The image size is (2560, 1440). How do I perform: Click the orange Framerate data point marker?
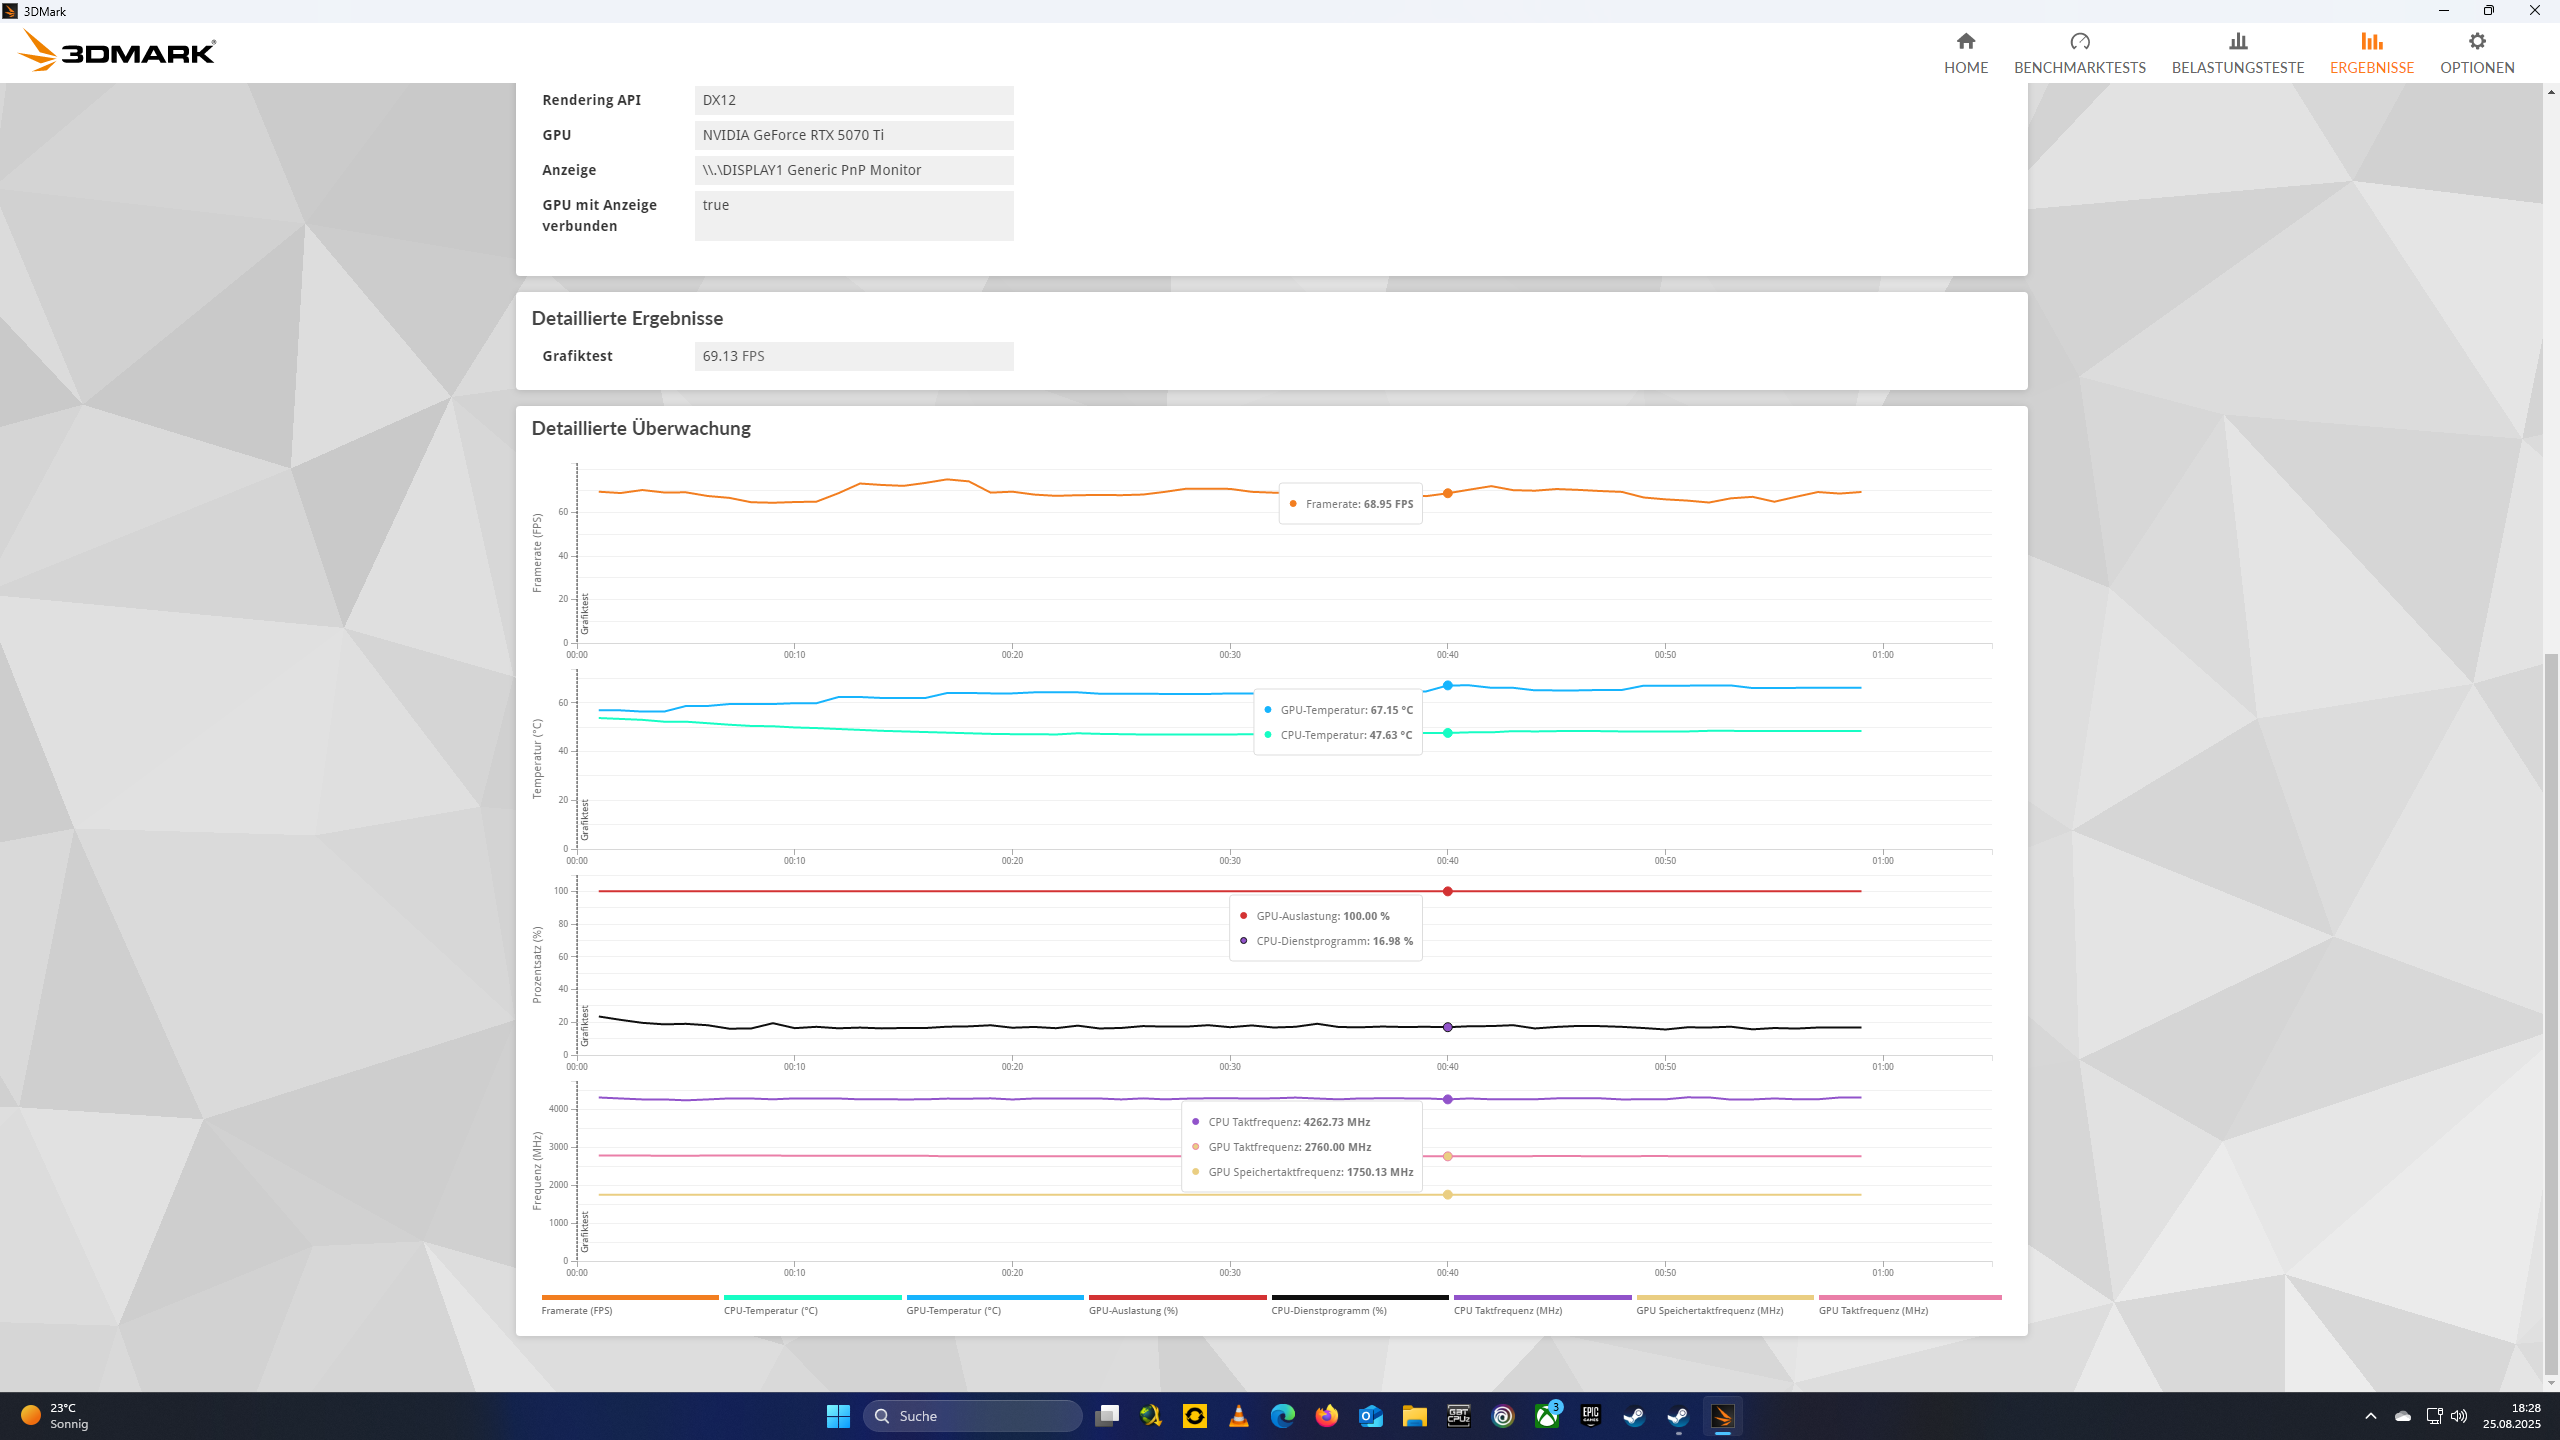(1447, 493)
